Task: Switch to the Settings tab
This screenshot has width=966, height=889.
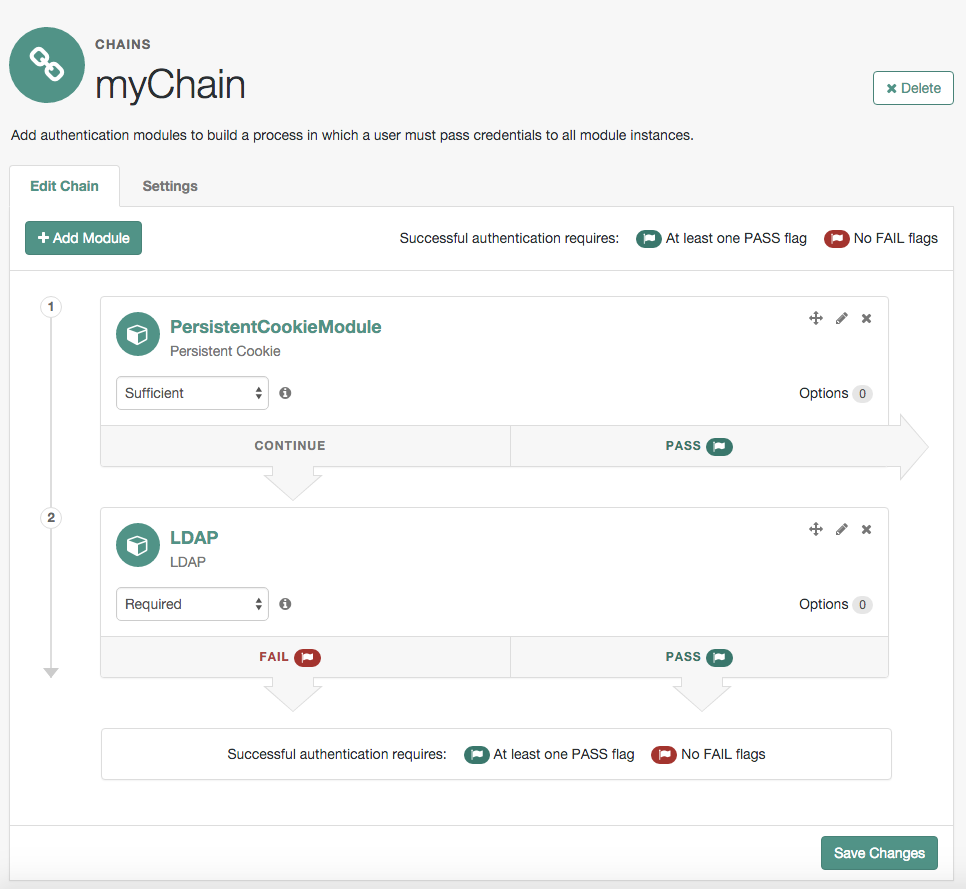Action: (170, 186)
